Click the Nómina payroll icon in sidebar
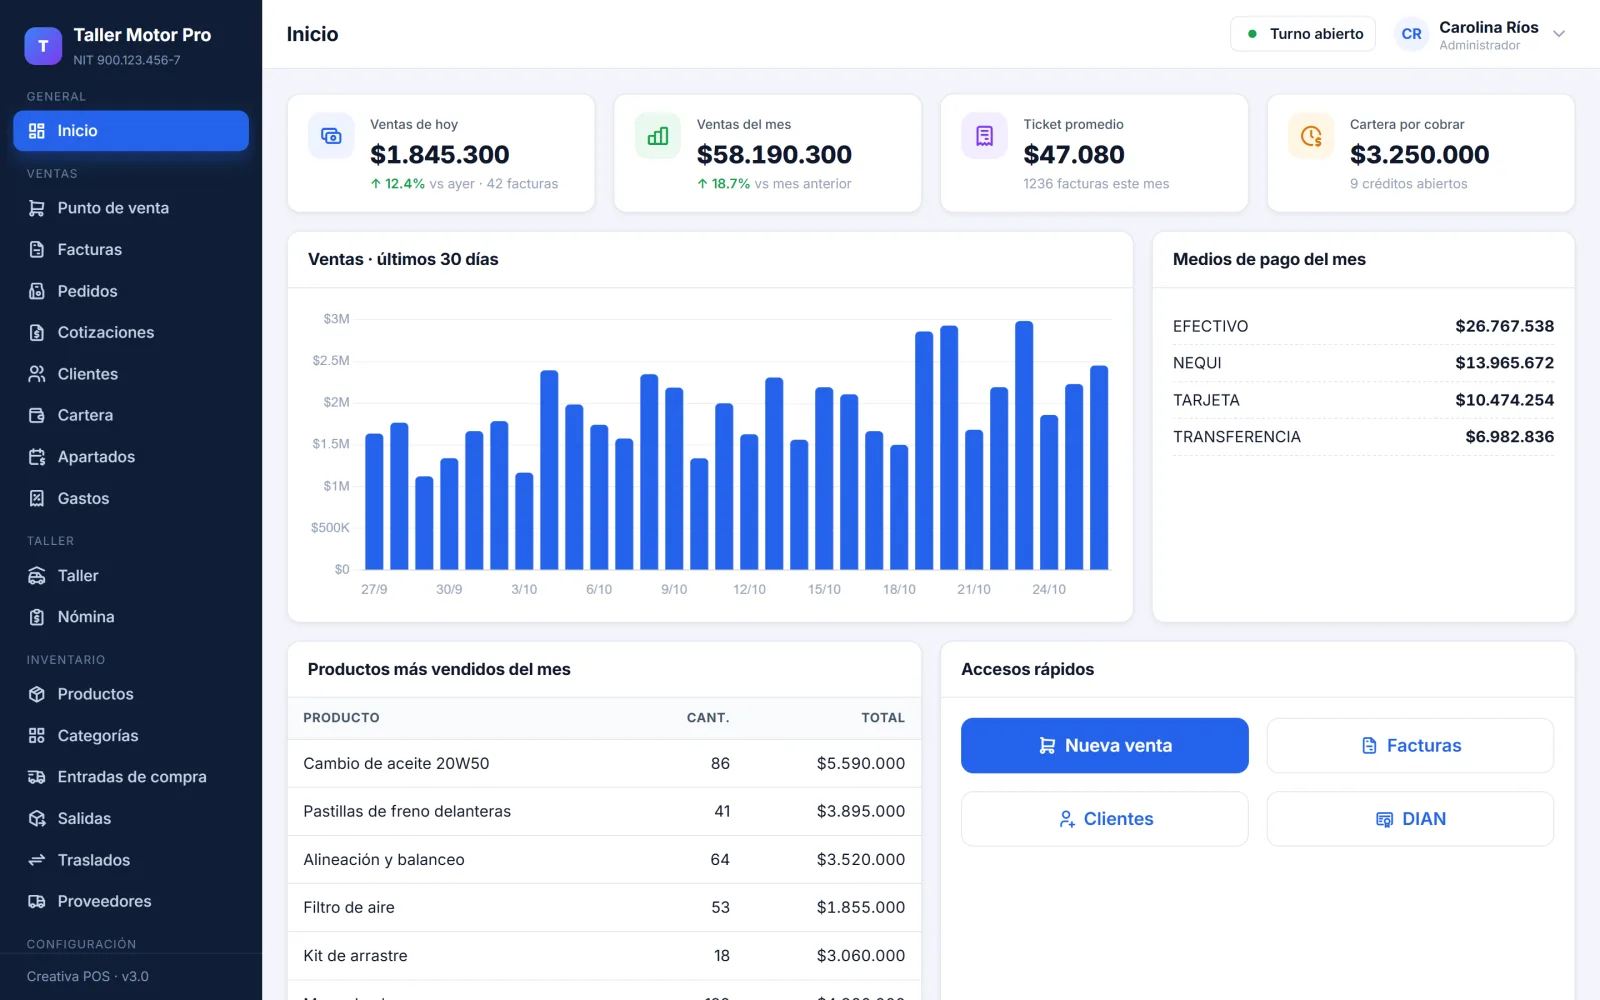The width and height of the screenshot is (1600, 1000). pos(37,617)
